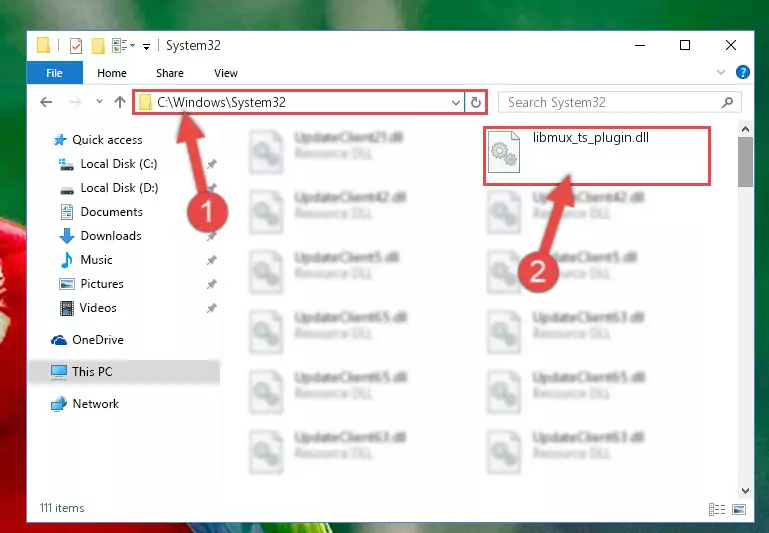This screenshot has width=769, height=533.
Task: Click the Properties quick access toolbar icon
Action: tap(76, 46)
